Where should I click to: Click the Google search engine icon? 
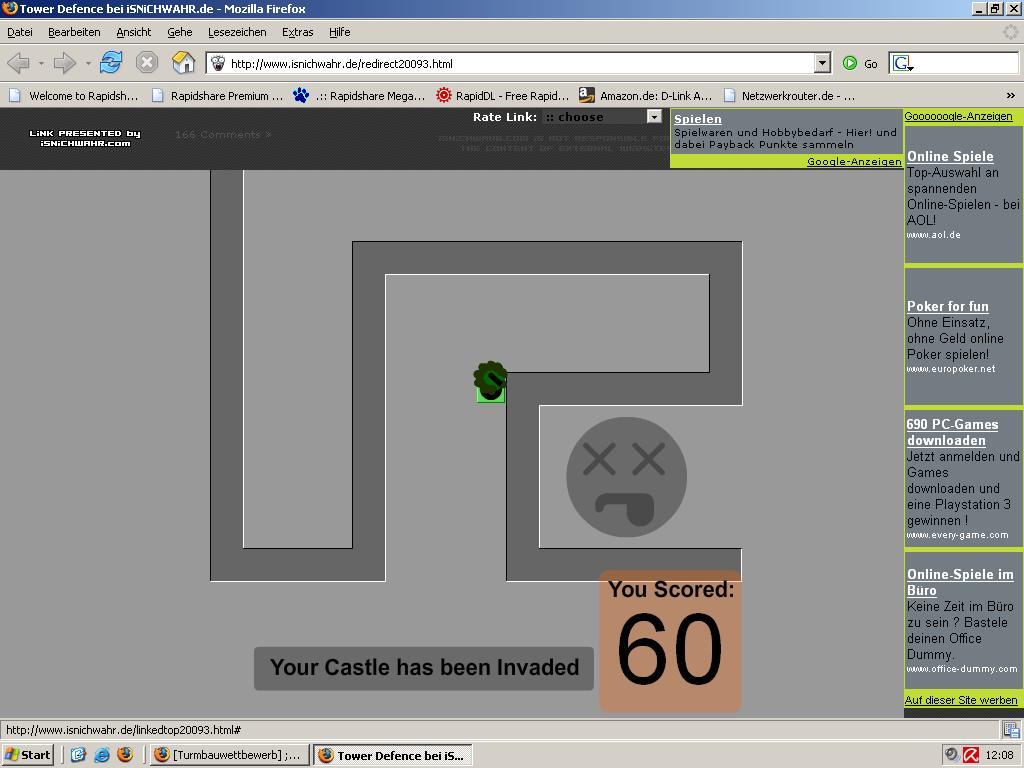[x=903, y=63]
